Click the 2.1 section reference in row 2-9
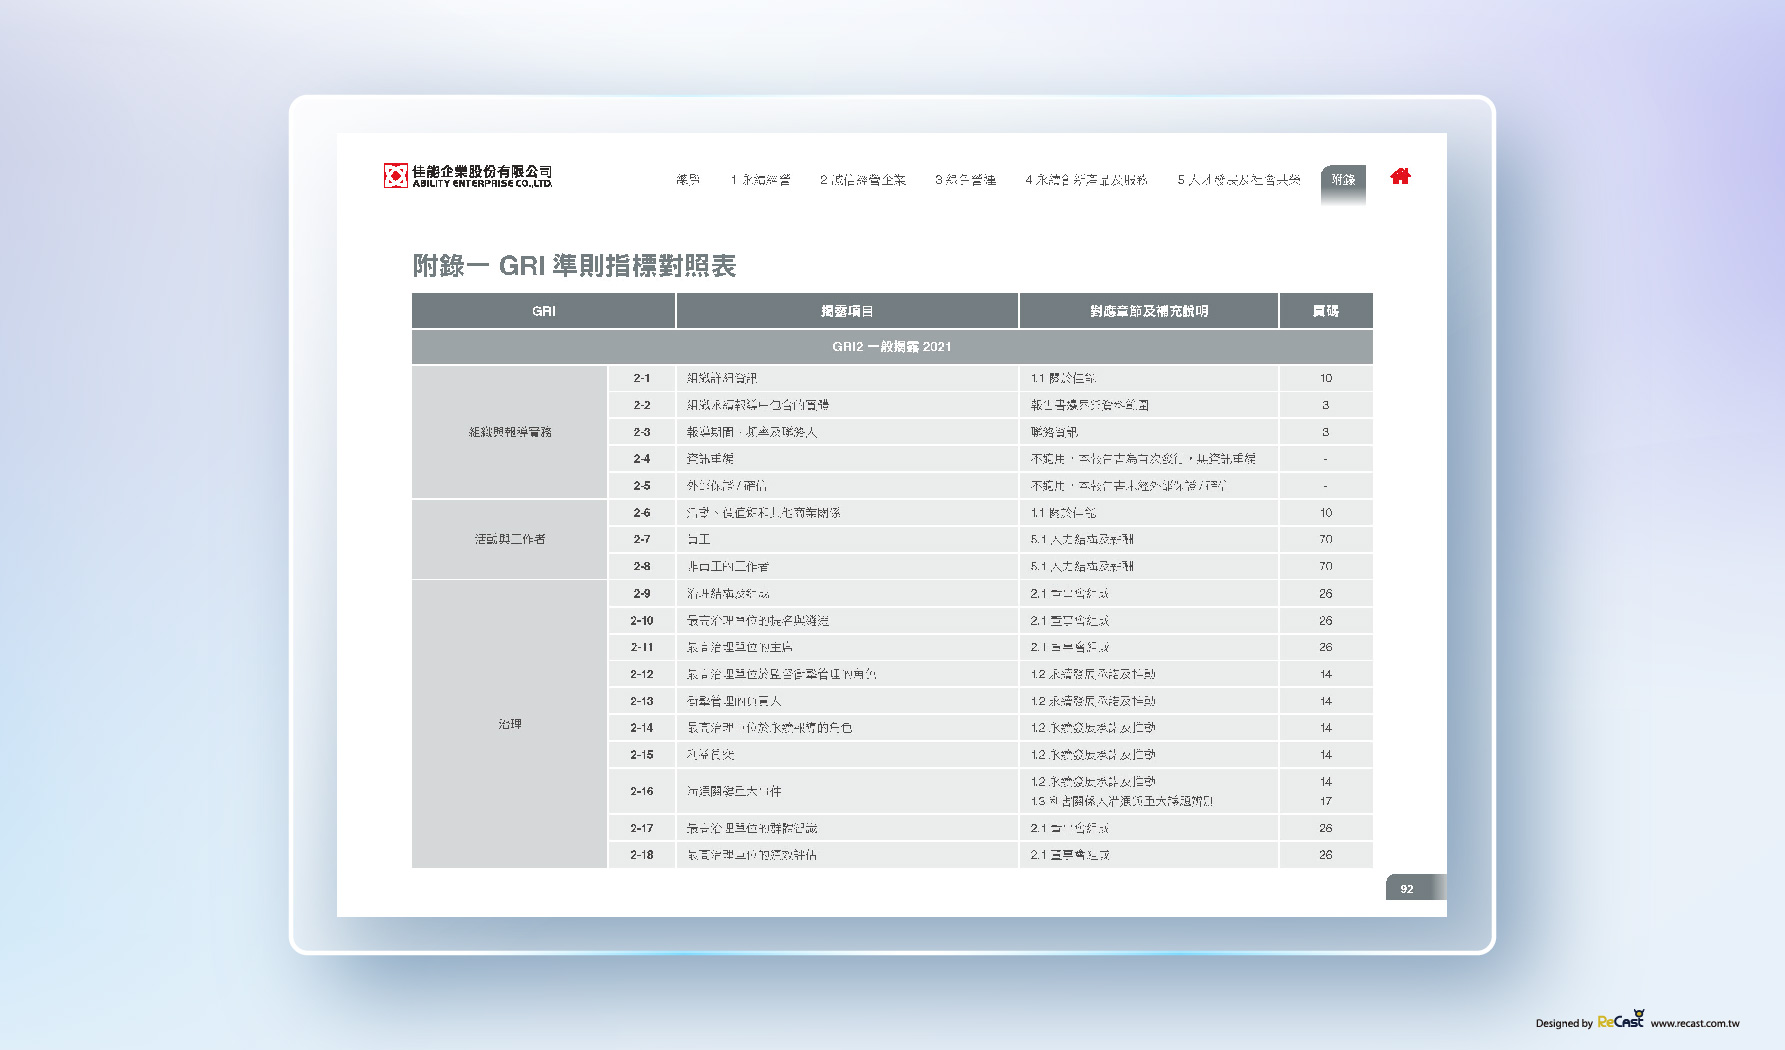The width and height of the screenshot is (1785, 1050). tap(1070, 594)
